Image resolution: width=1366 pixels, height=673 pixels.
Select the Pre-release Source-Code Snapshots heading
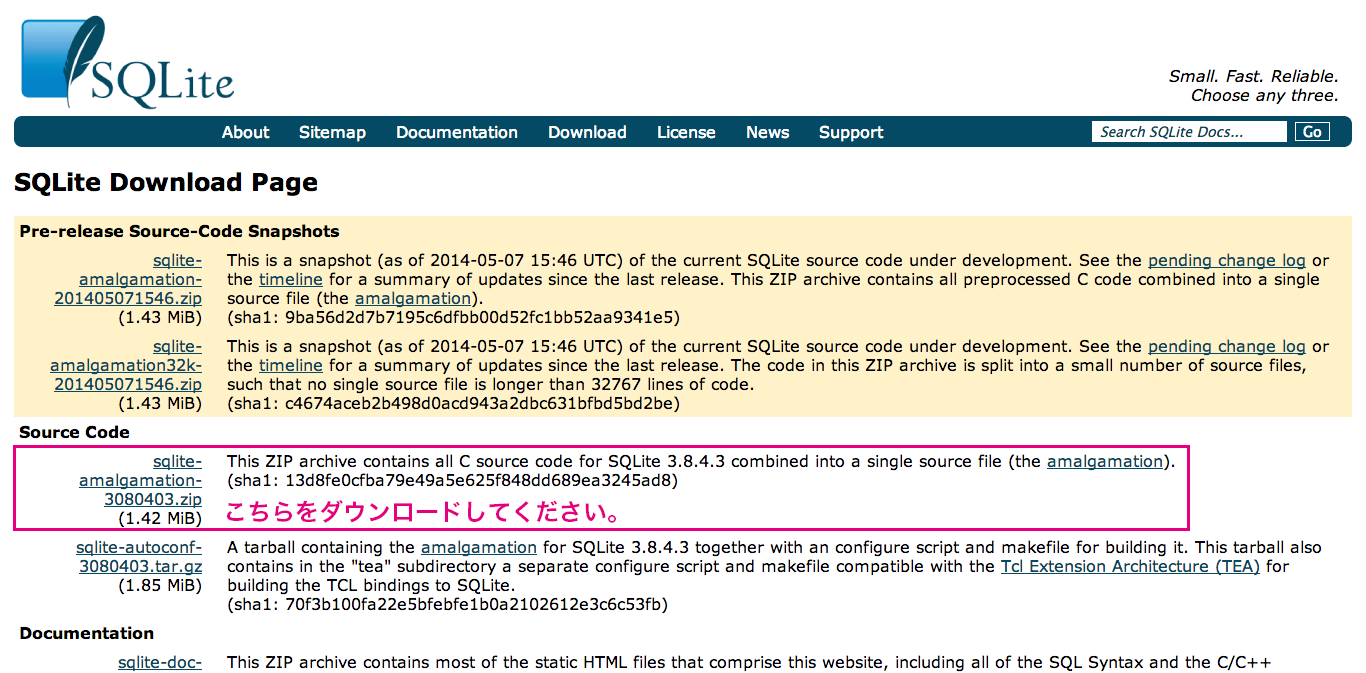[179, 231]
